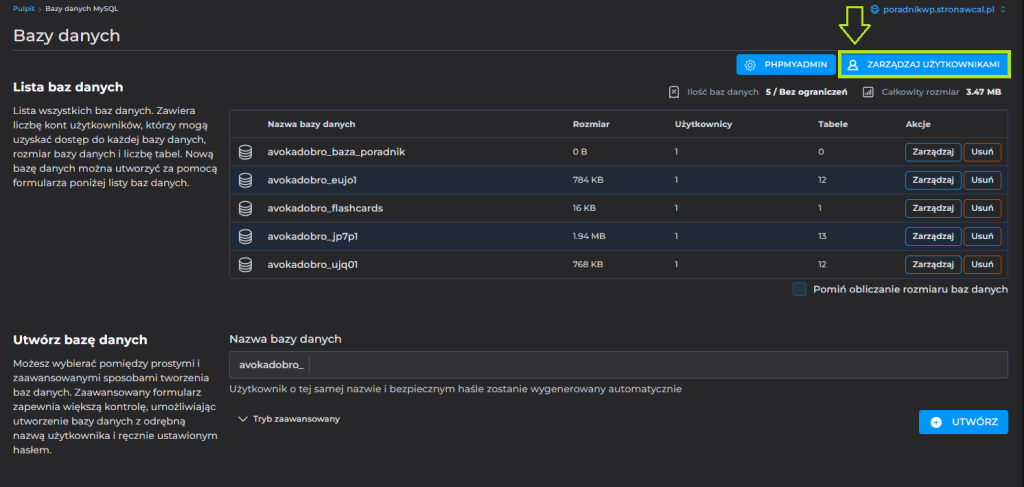Screen dimensions: 1024x487
Task: Click the globe icon next to domain name
Action: pos(875,9)
